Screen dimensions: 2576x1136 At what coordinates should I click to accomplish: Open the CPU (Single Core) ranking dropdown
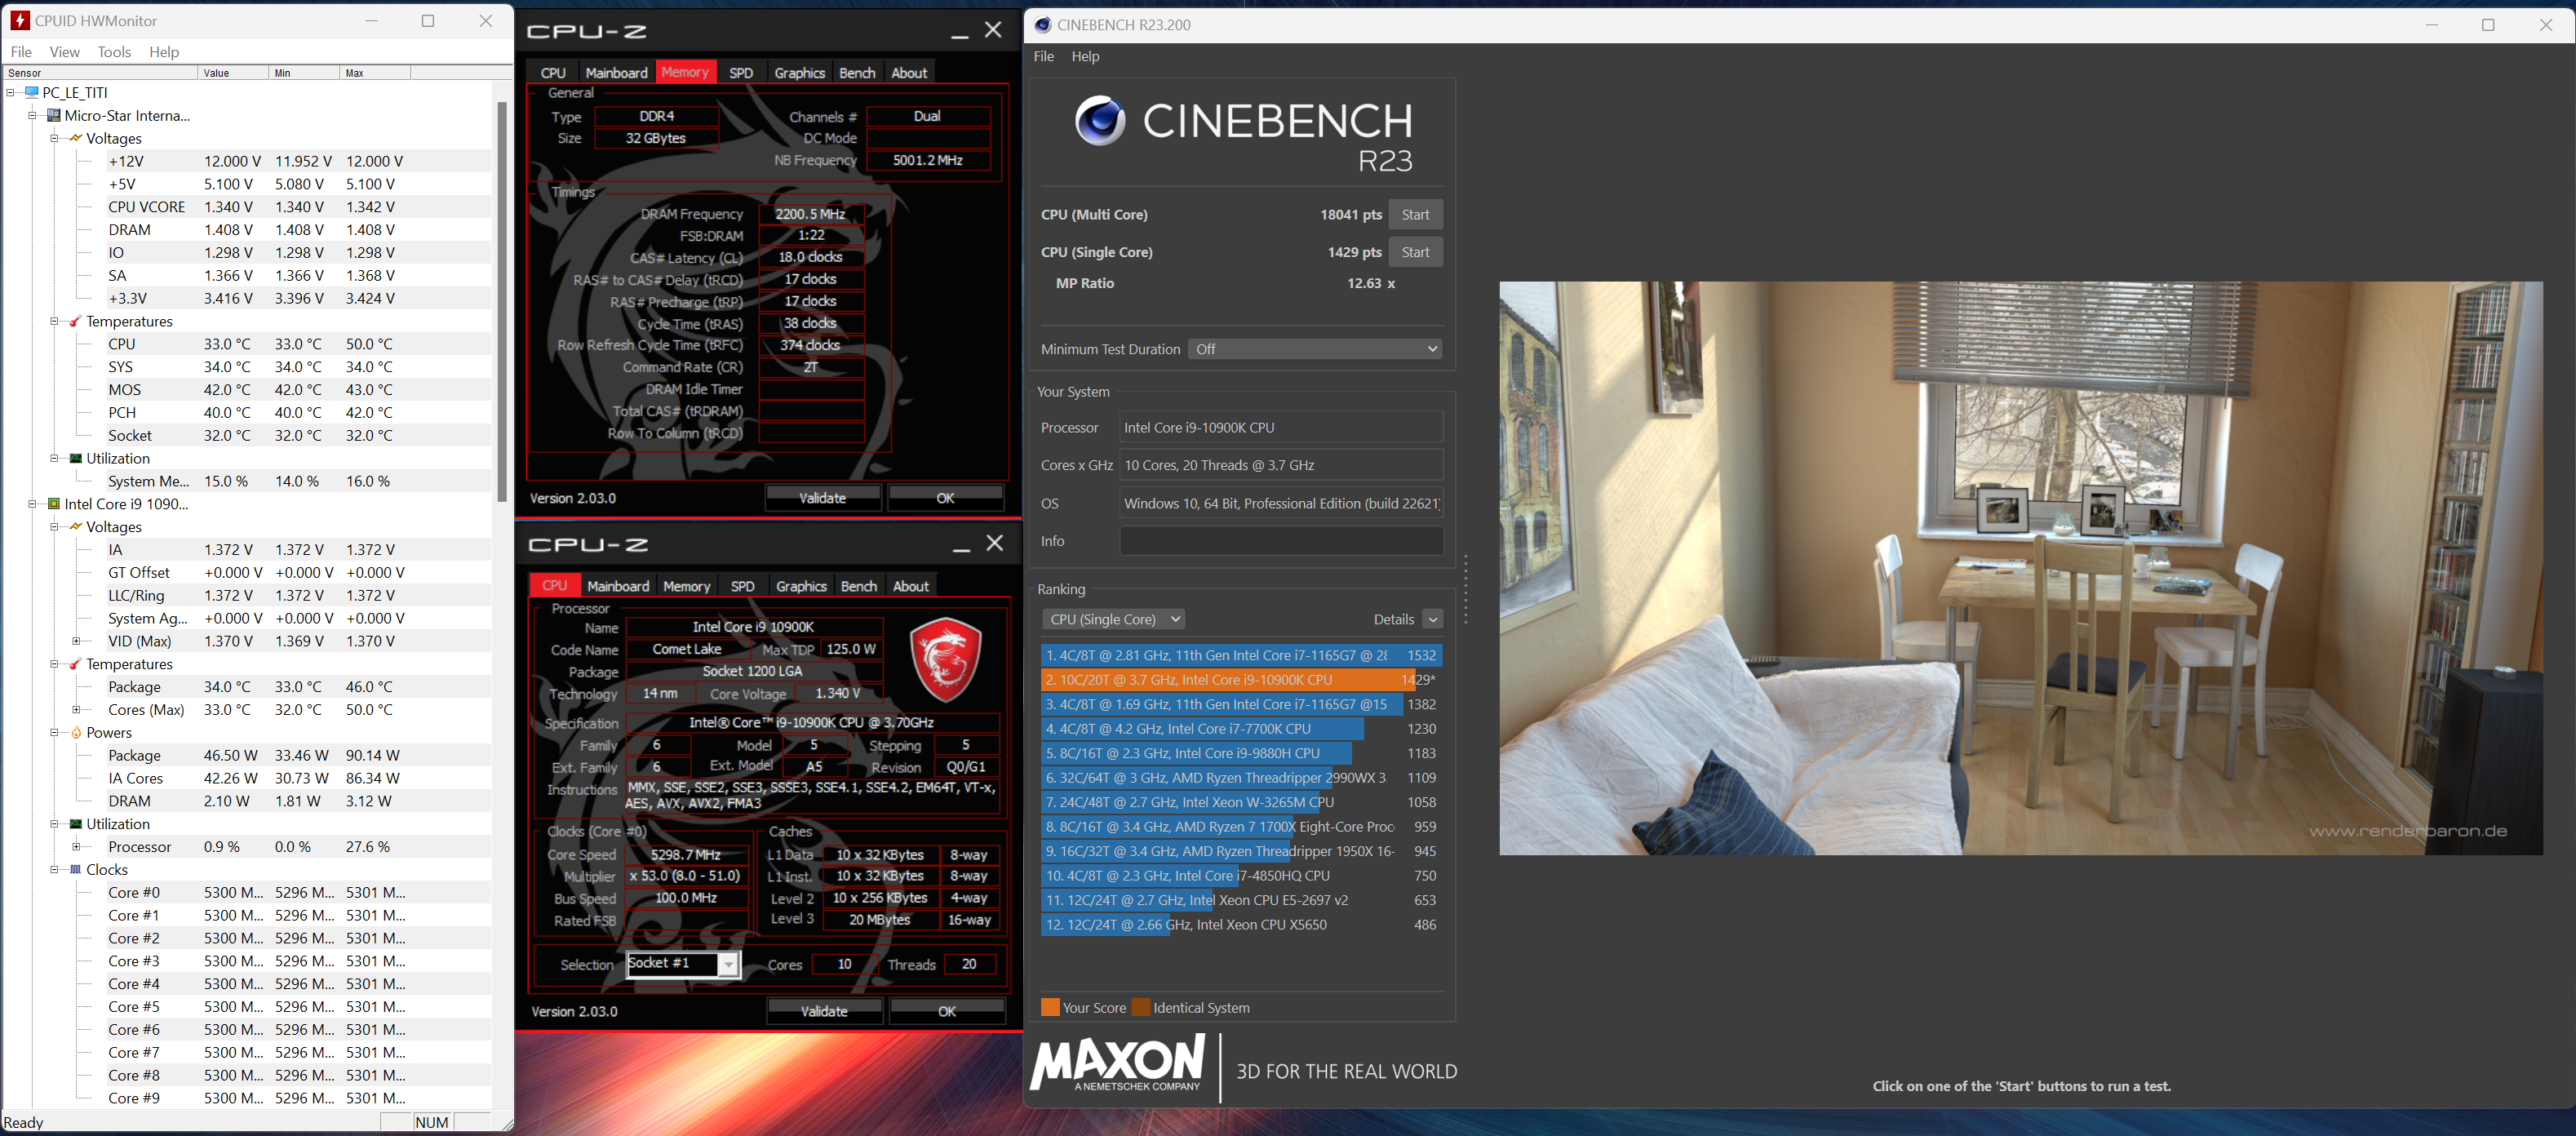pos(1113,619)
